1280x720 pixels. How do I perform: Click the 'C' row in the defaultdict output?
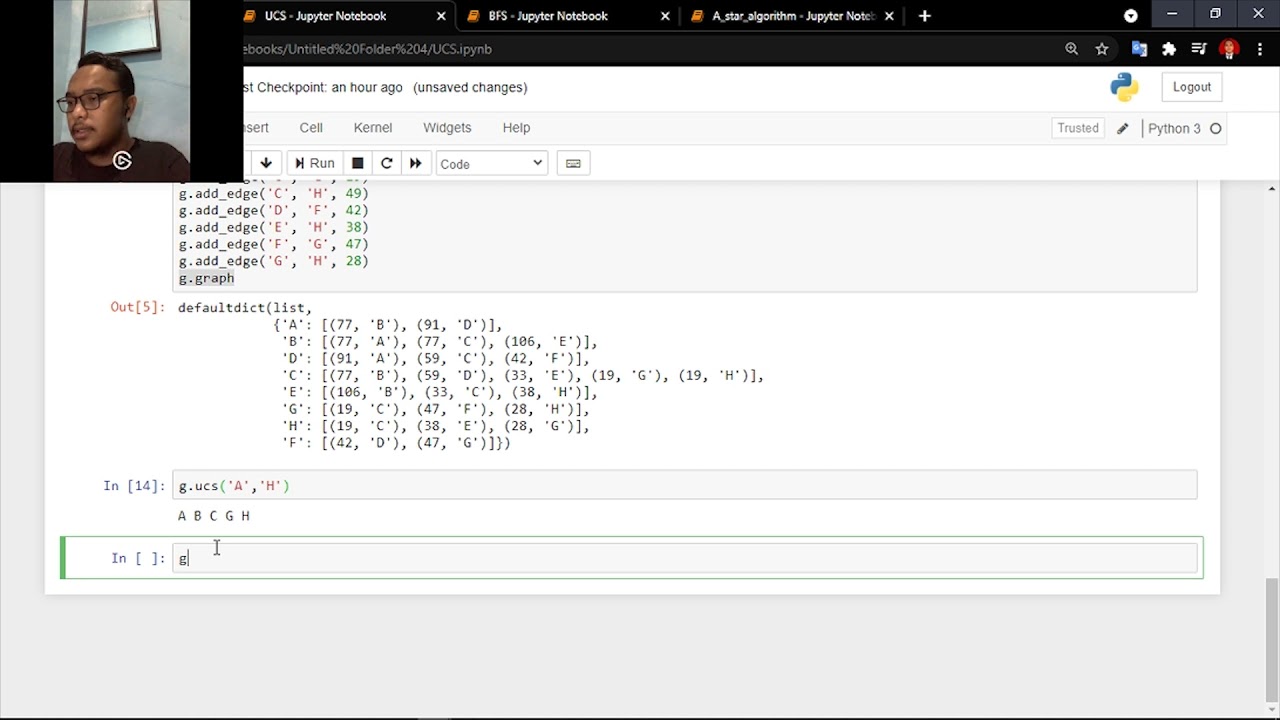coord(523,375)
